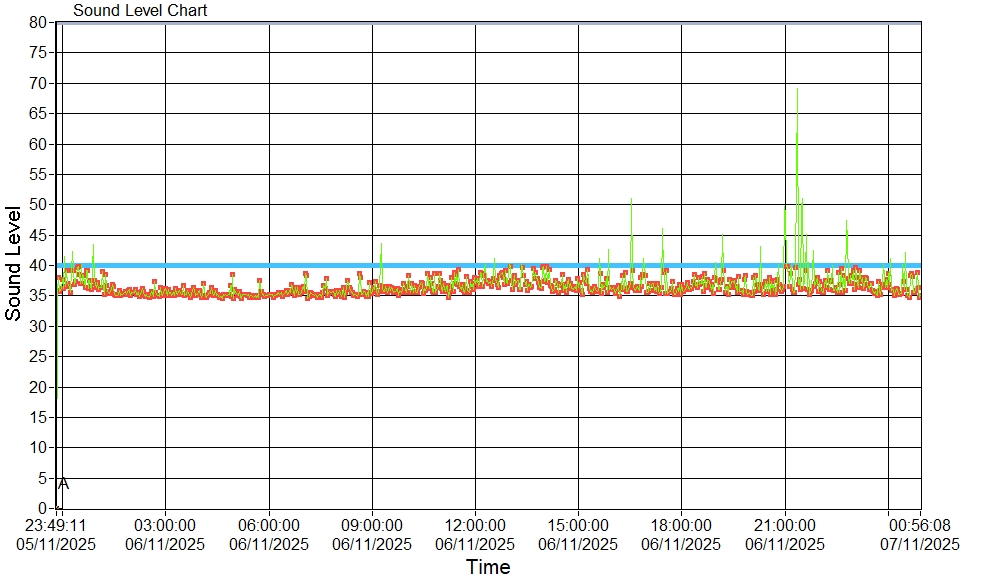The height and width of the screenshot is (588, 990).
Task: Select the 60 tick label on the vertical axis
Action: tap(38, 144)
